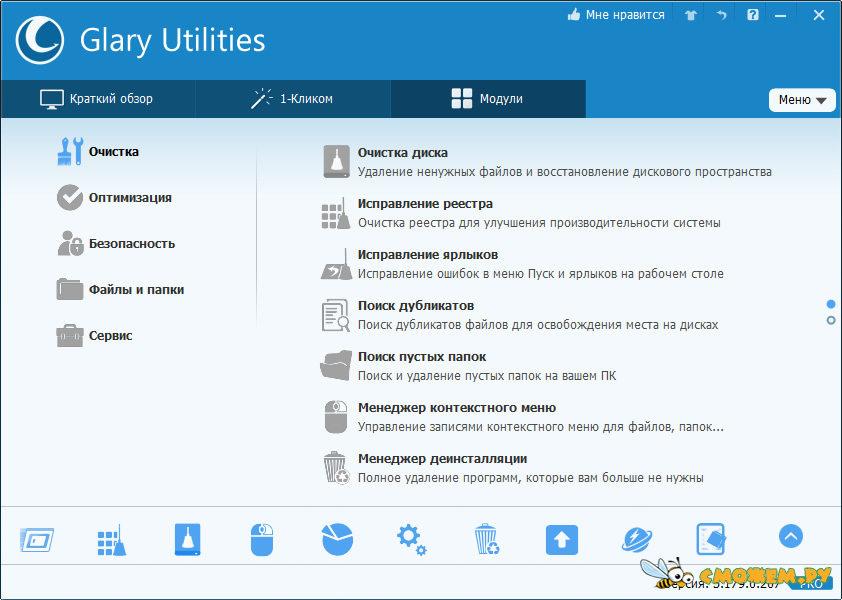
Task: Click the "Исправление реестра" grid-and-broom icon
Action: pos(336,214)
